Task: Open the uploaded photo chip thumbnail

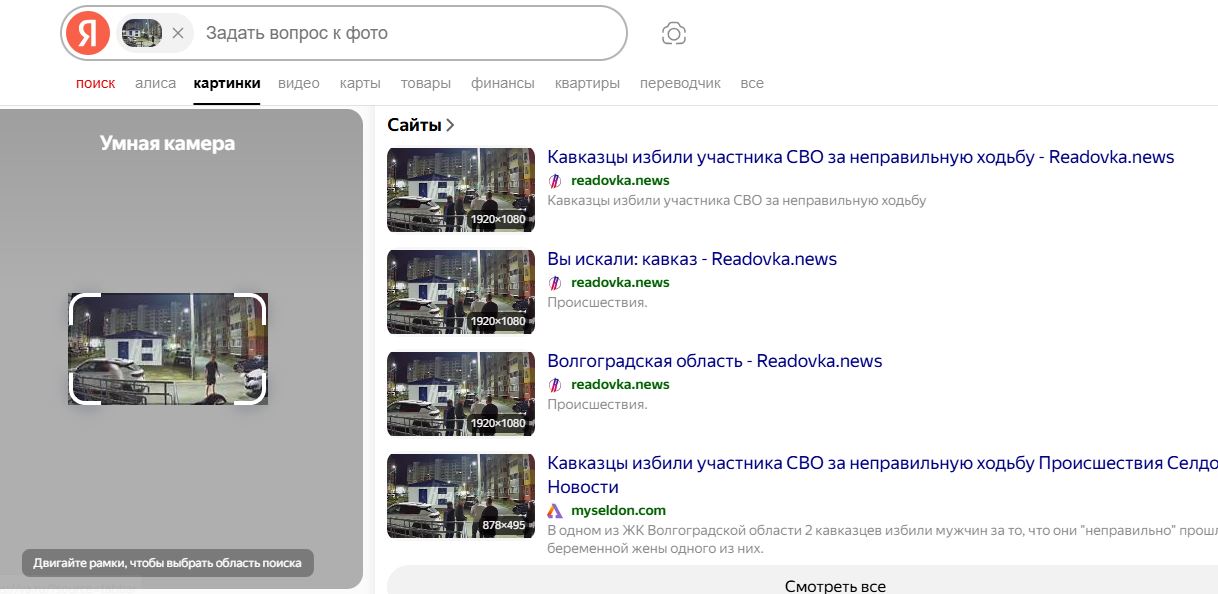Action: click(x=142, y=33)
